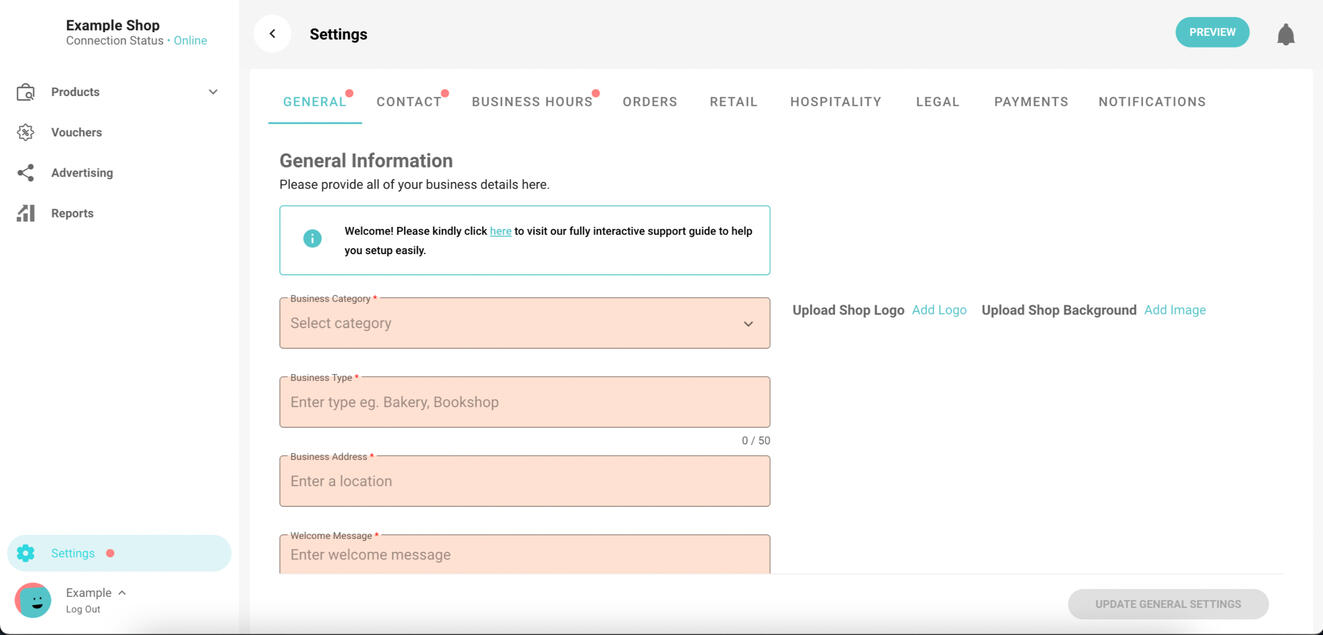Click the Advertising share icon
Image resolution: width=1323 pixels, height=635 pixels.
26,173
